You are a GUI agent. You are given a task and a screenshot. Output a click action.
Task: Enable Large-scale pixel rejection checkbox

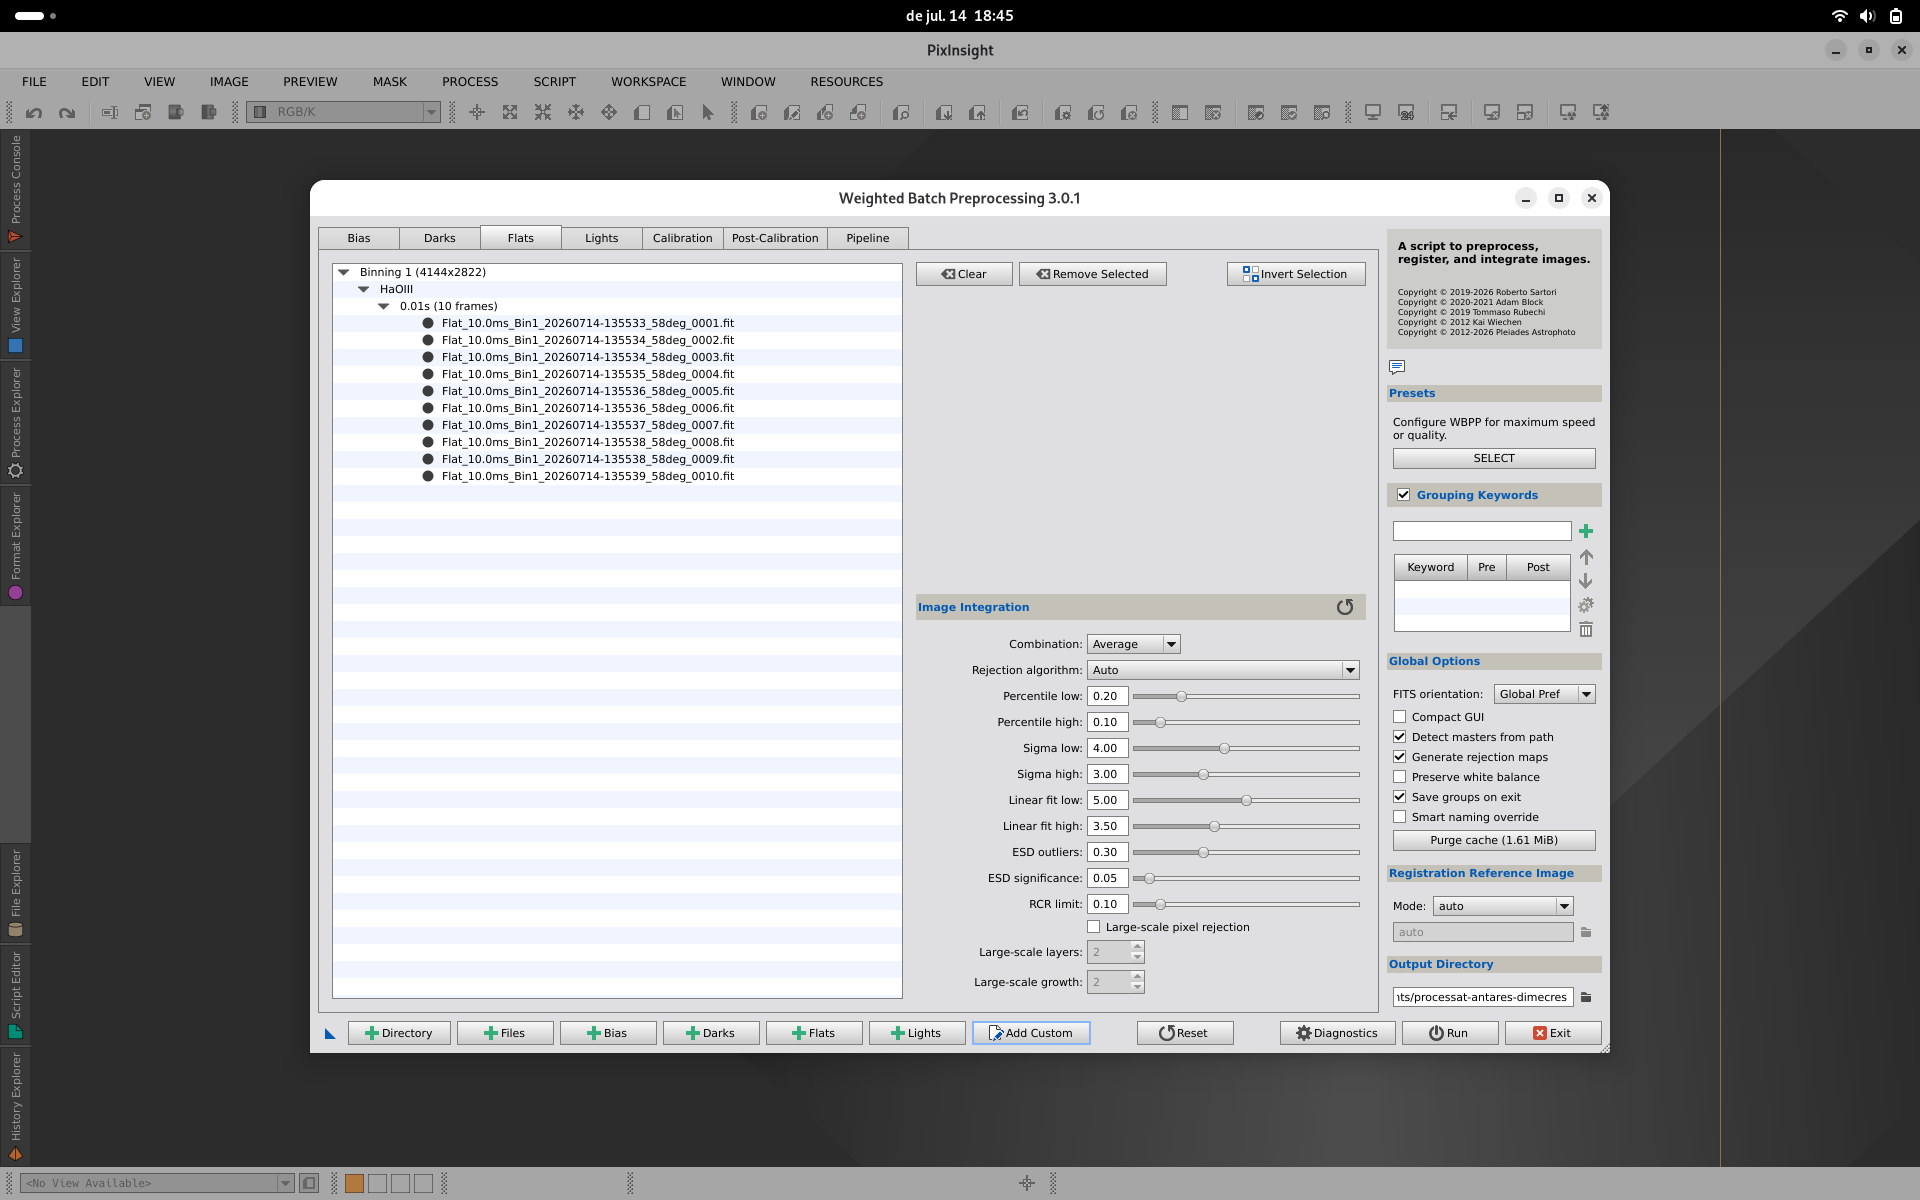[1094, 927]
